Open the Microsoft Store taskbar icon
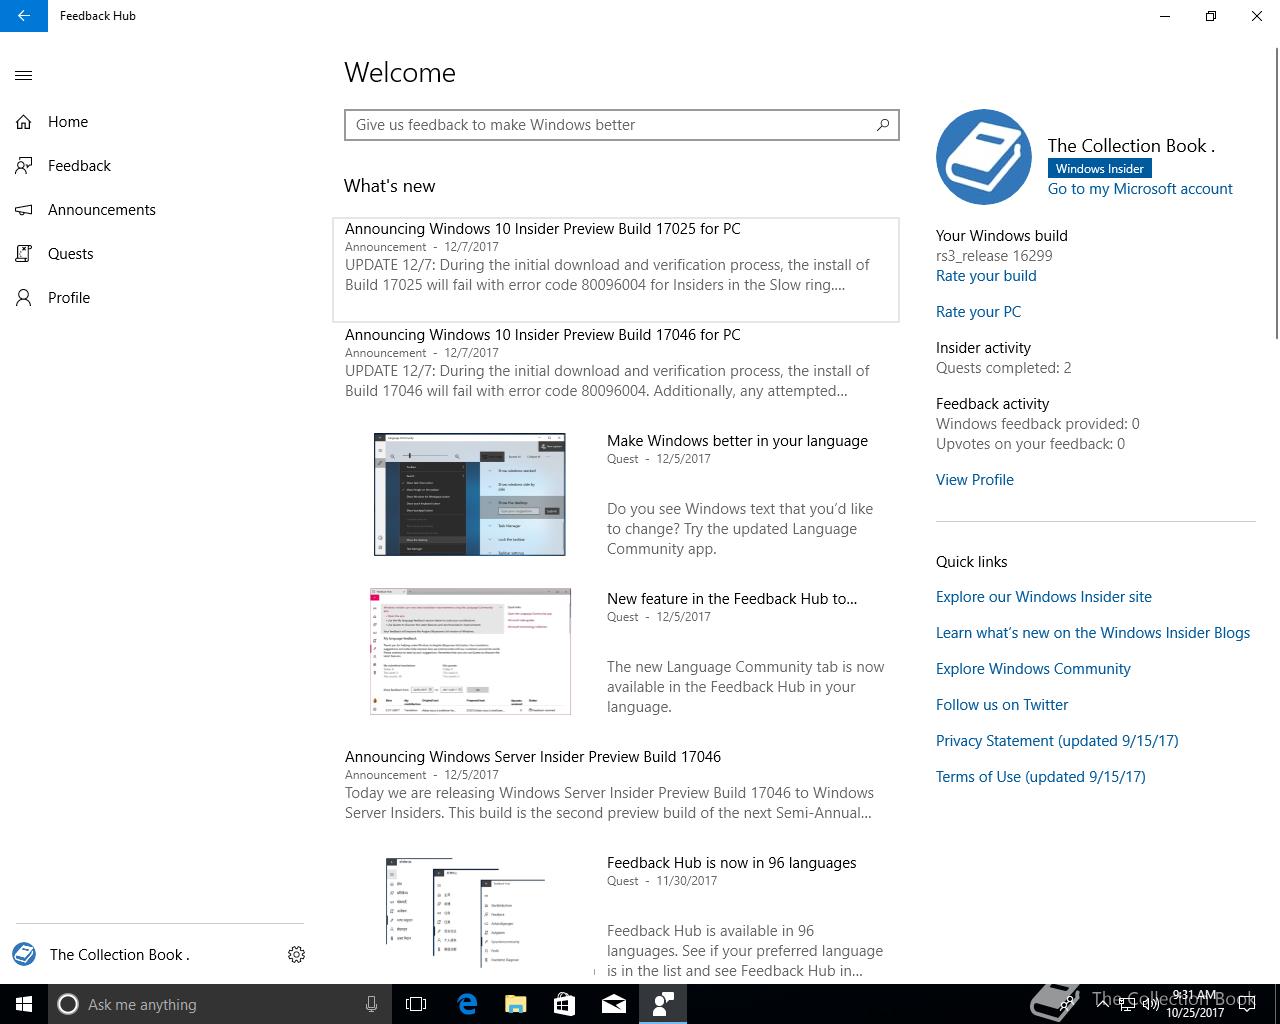The image size is (1280, 1024). (565, 1004)
